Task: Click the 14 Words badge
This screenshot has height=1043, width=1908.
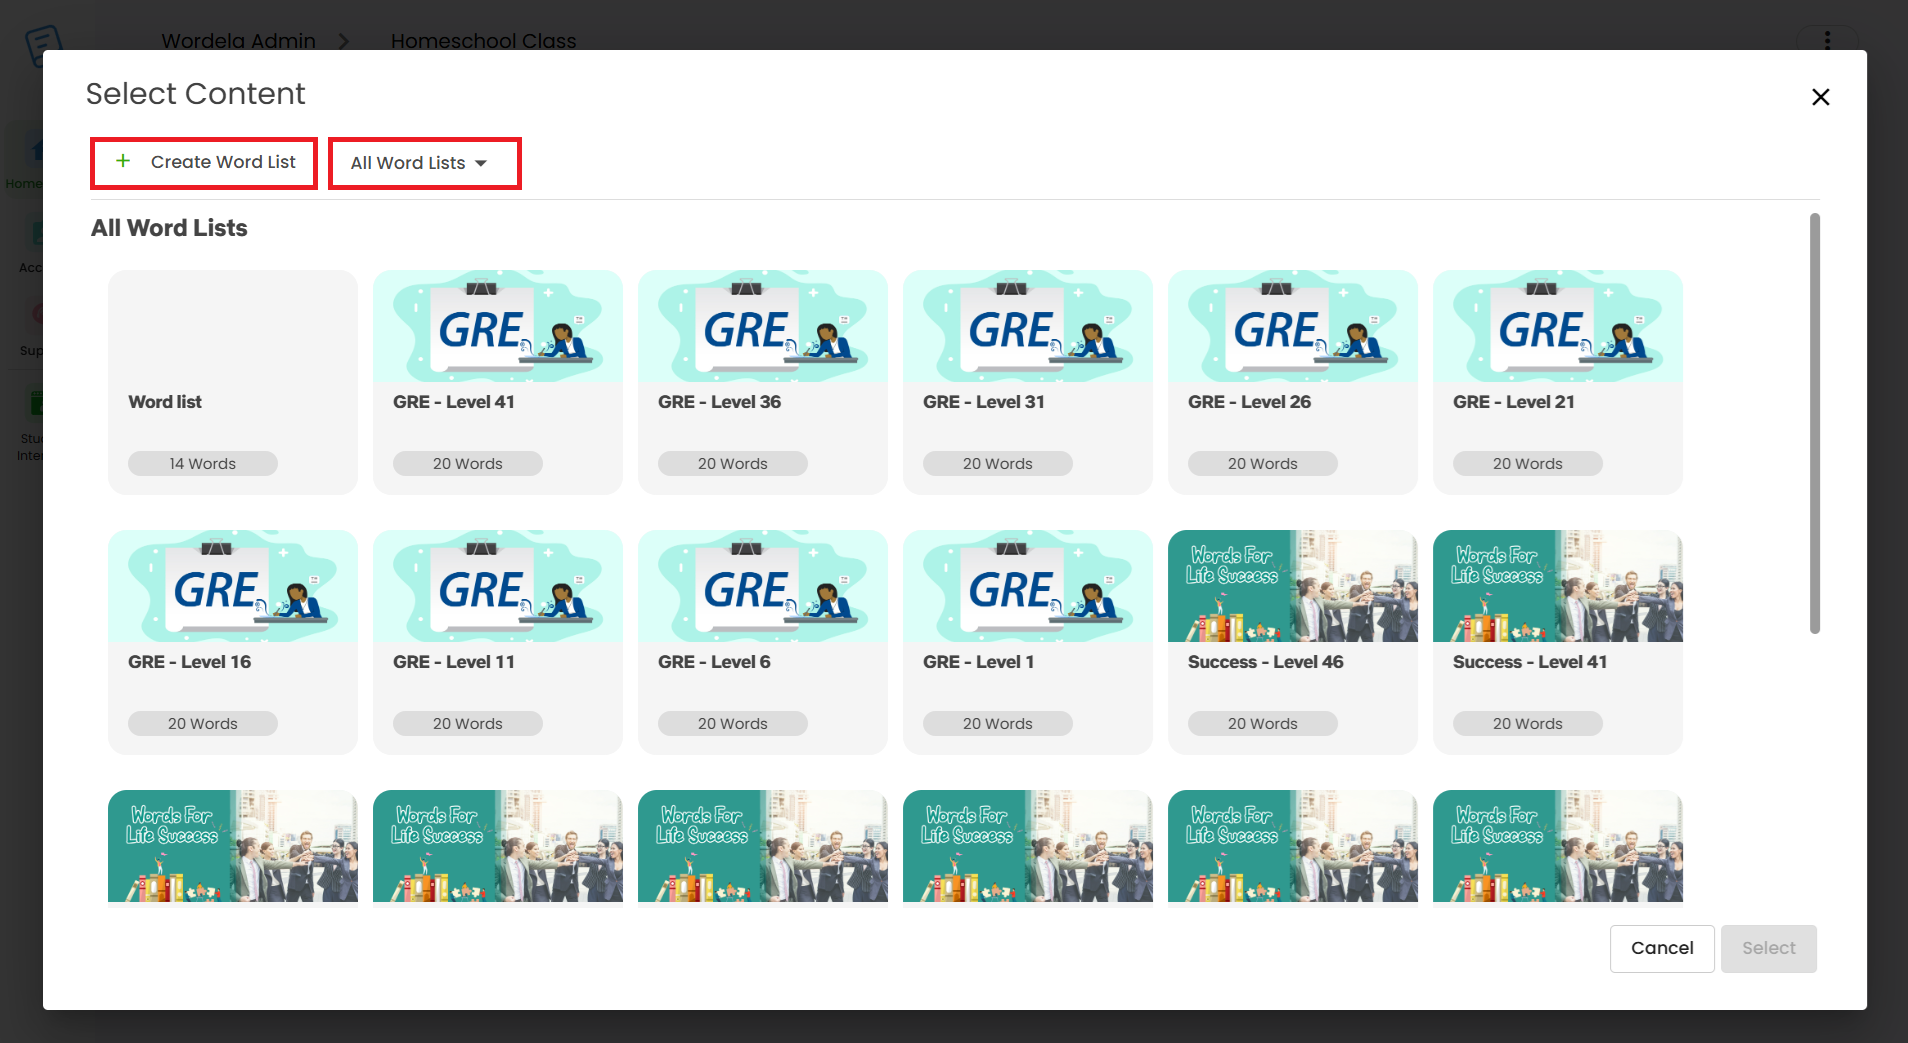Action: click(203, 464)
